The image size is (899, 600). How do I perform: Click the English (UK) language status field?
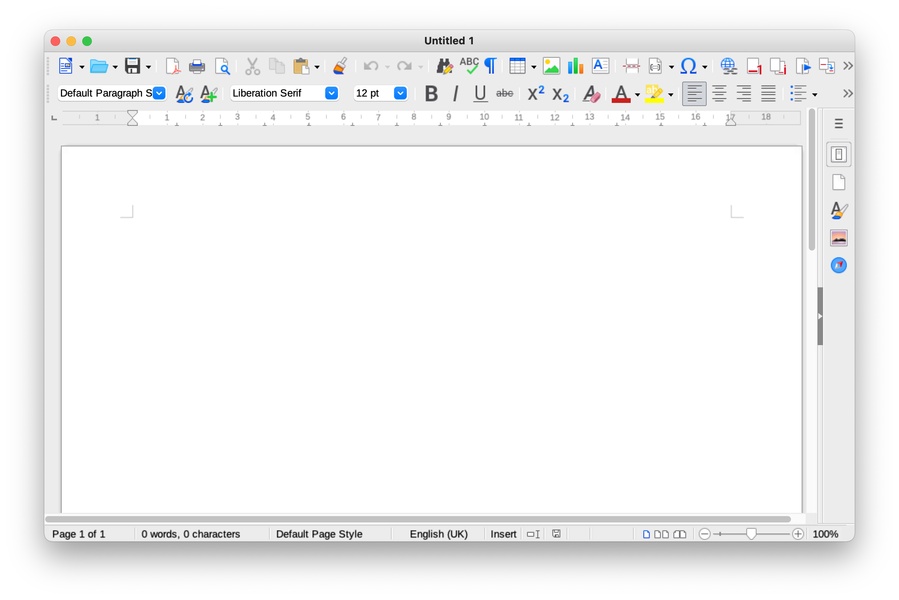(x=438, y=534)
